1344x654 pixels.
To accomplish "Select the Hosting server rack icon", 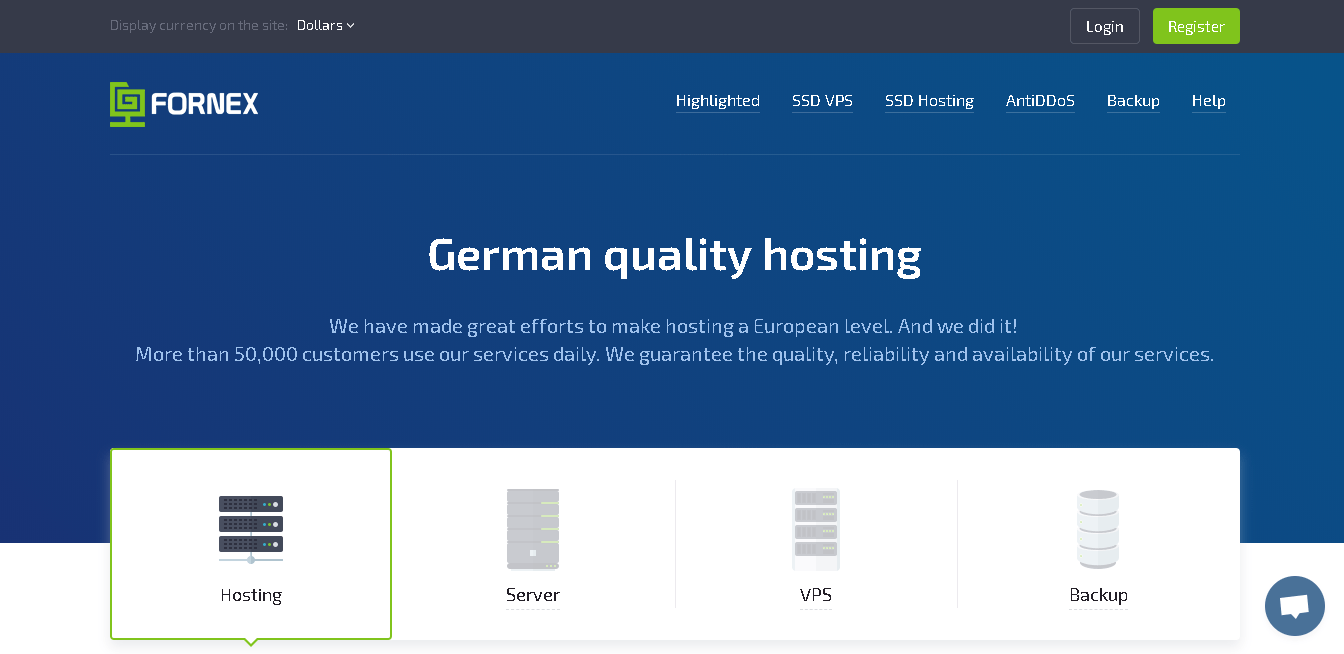I will pos(251,530).
